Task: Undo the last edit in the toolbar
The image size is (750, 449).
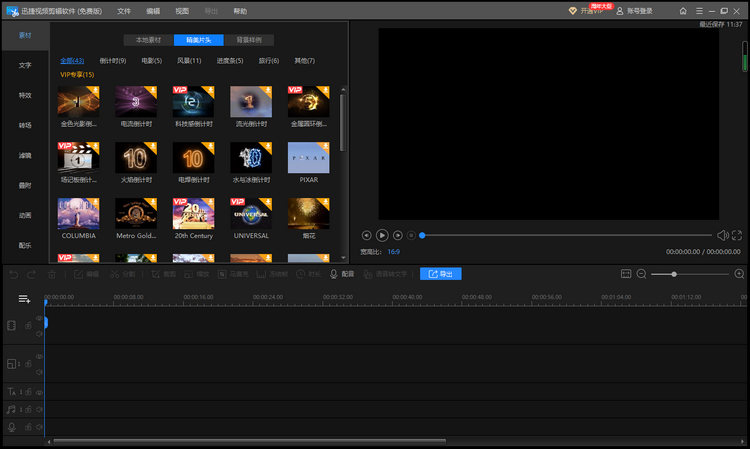Action: coord(14,274)
